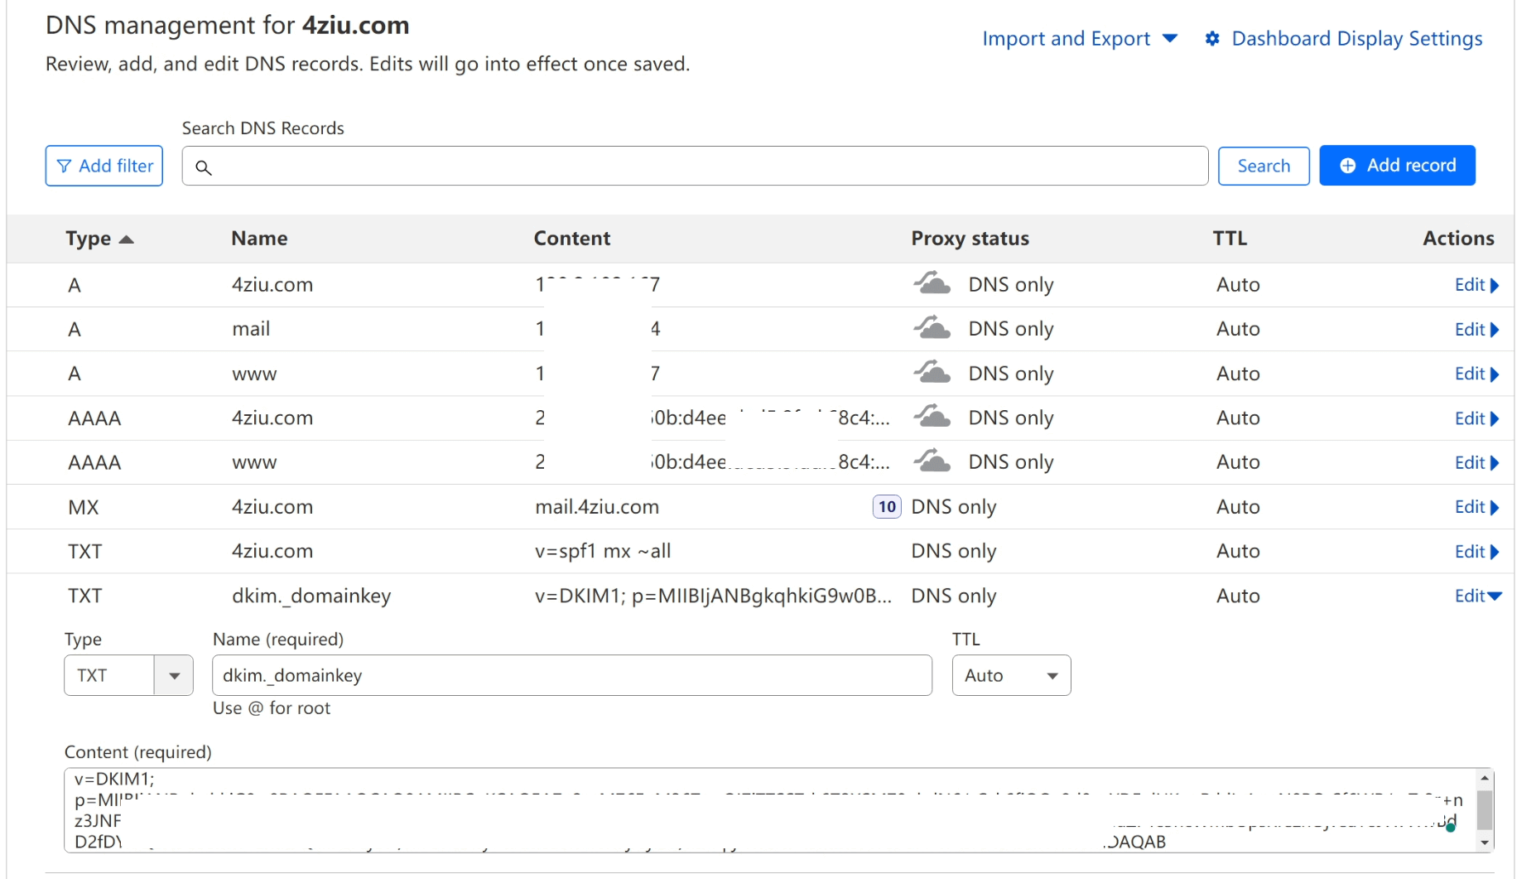Click the cloud icon for the AAAA www record
Viewport: 1536px width, 879px height.
932,462
